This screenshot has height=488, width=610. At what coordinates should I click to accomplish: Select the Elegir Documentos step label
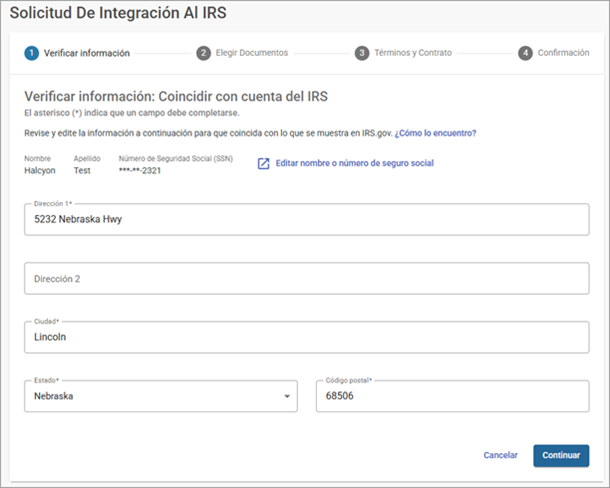[252, 53]
